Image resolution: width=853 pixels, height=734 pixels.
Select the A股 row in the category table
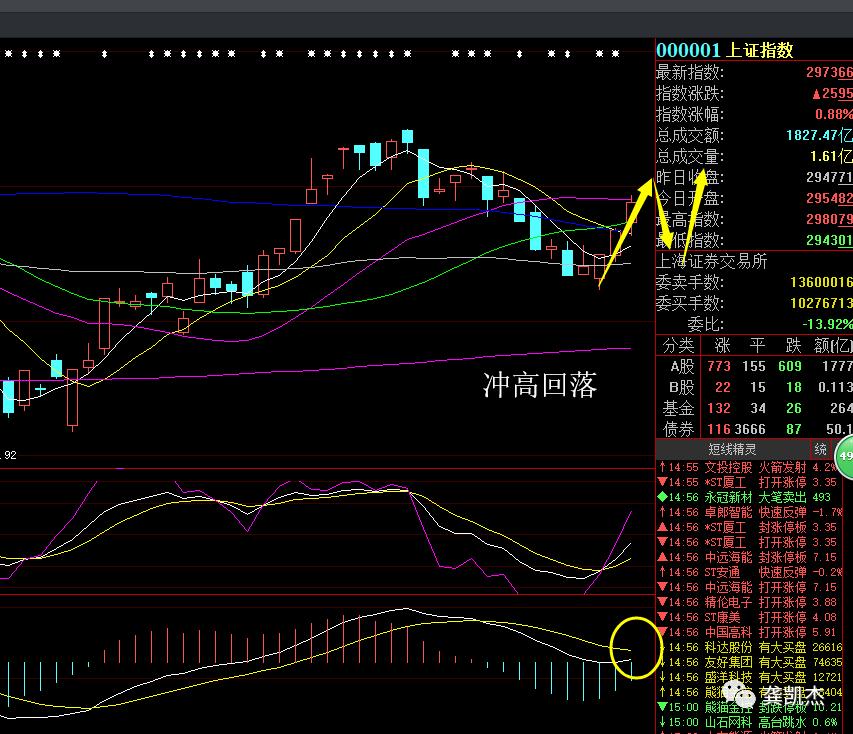pos(677,365)
